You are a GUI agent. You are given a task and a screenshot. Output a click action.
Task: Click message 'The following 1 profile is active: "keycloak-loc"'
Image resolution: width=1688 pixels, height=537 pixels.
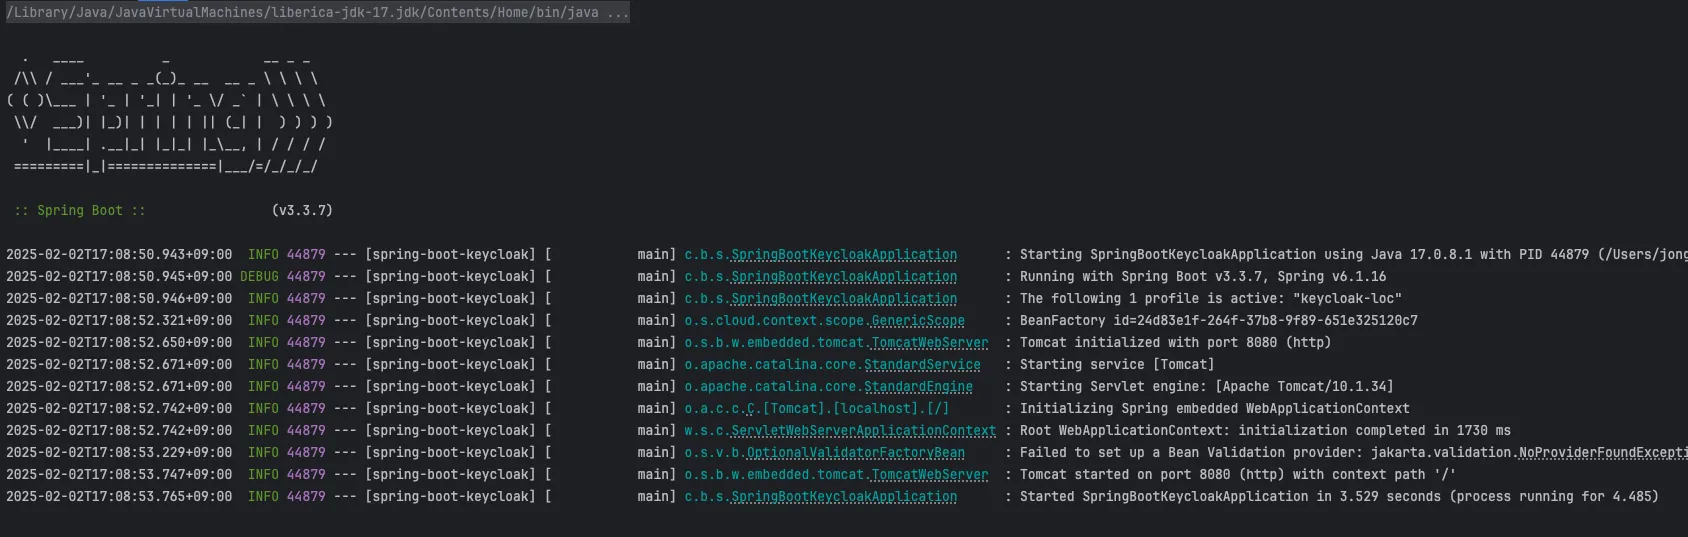1211,299
